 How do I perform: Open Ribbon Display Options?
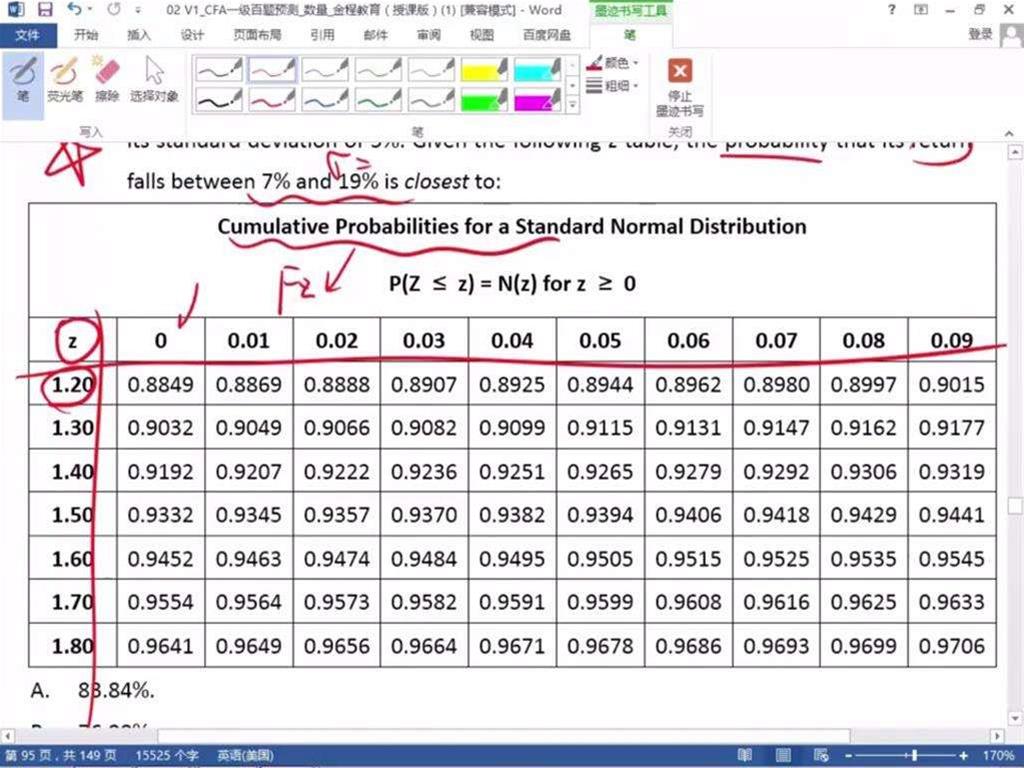[921, 10]
